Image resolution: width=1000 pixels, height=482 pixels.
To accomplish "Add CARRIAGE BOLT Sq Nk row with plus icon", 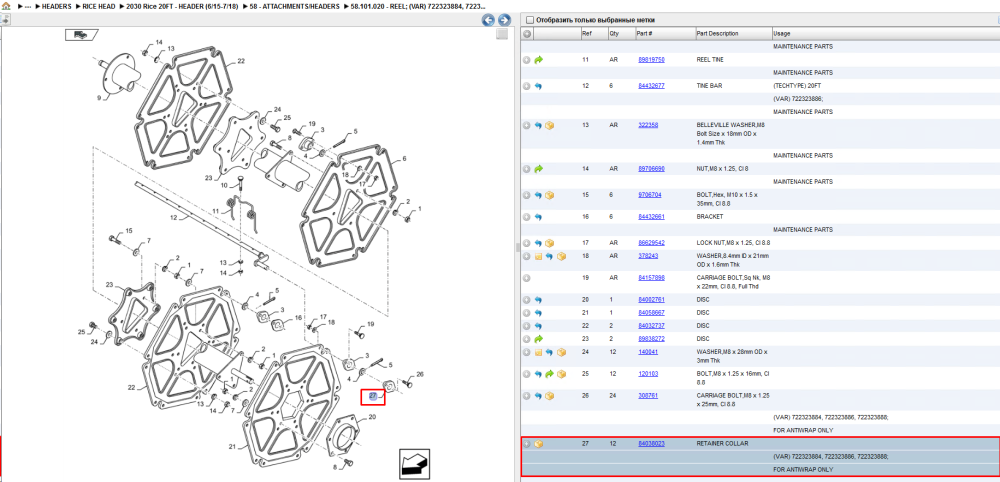I will [x=527, y=278].
